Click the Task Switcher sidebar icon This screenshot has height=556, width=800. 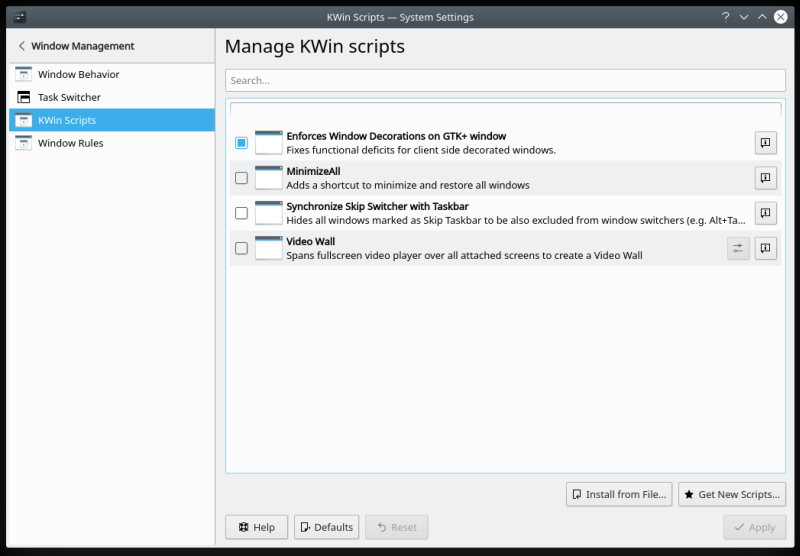(x=23, y=97)
